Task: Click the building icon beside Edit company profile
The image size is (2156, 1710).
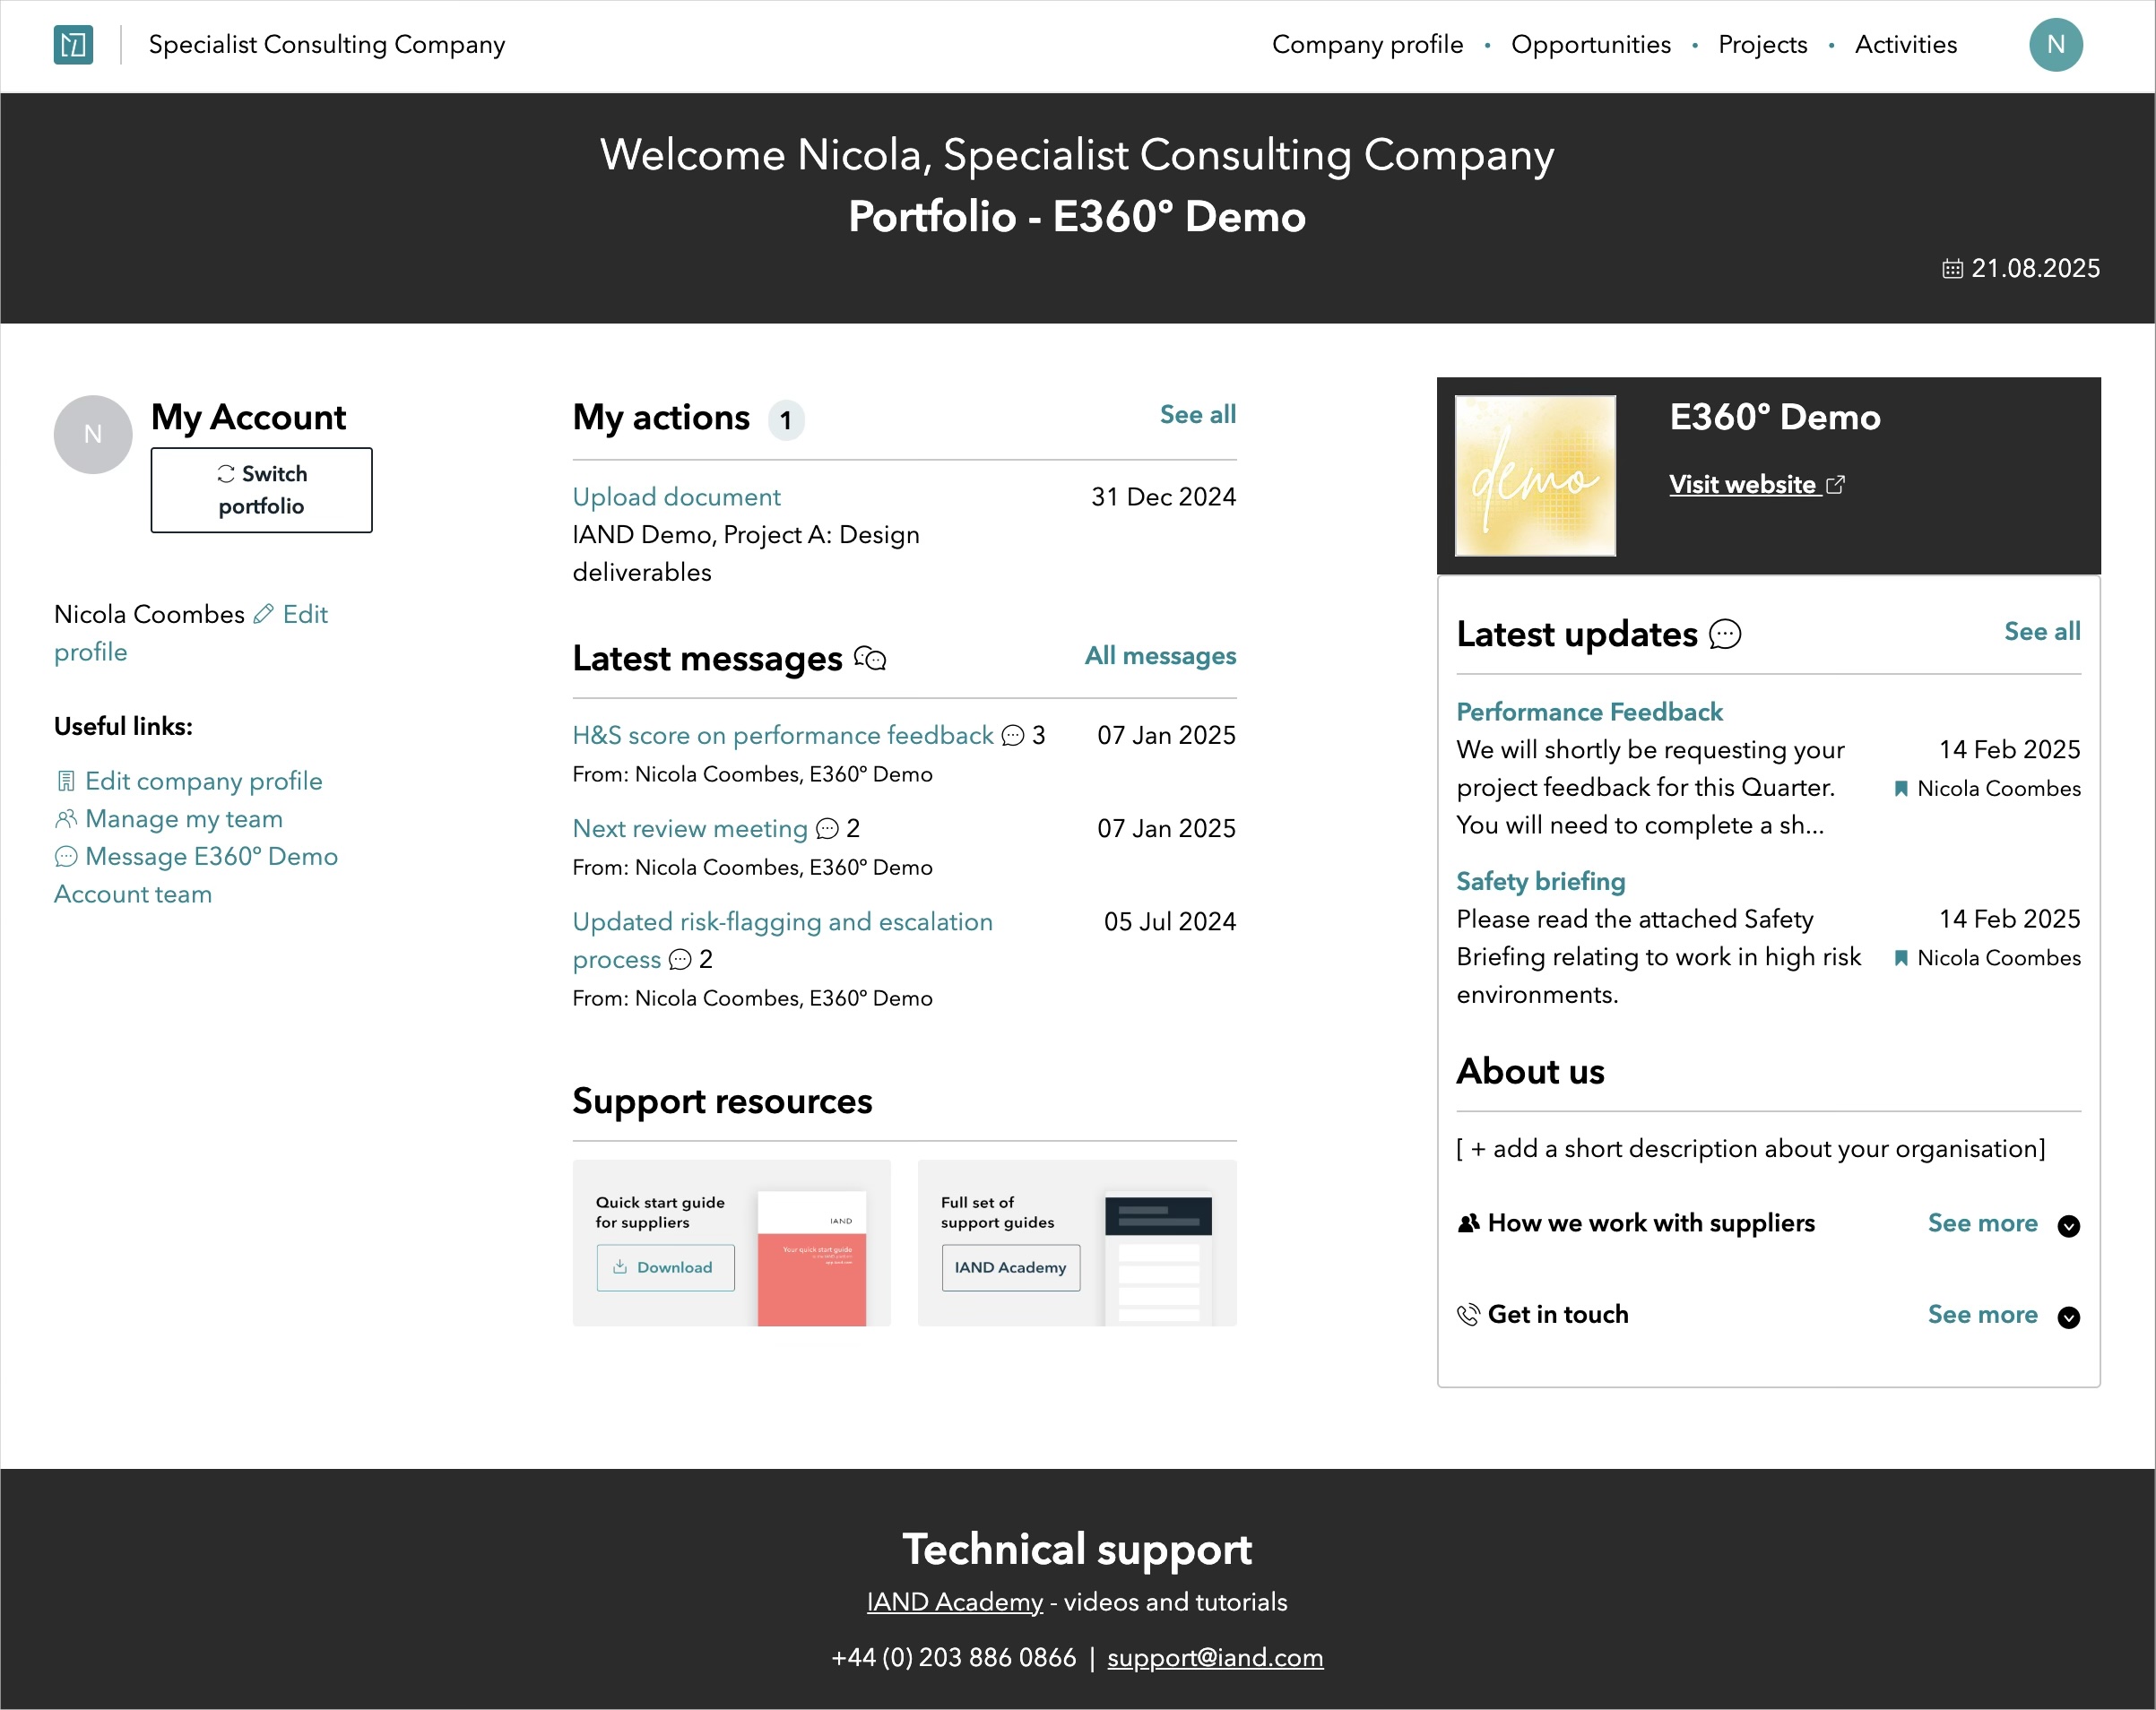Action: click(66, 781)
